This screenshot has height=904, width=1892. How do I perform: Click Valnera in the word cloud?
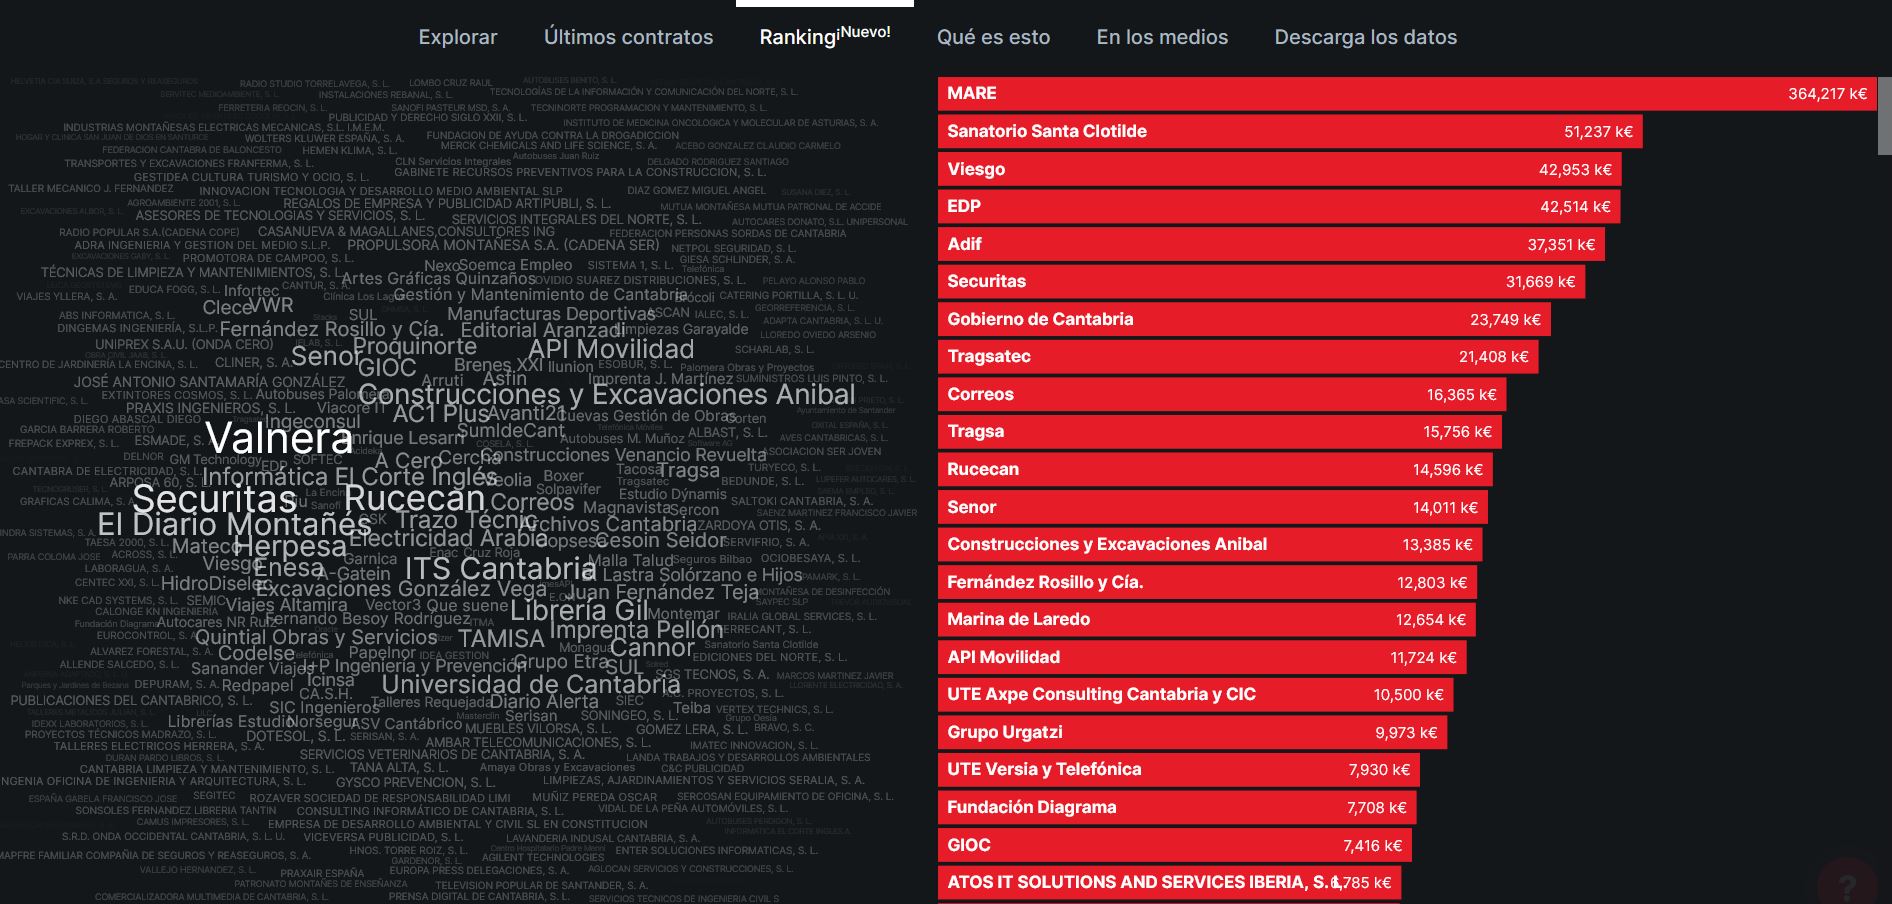click(279, 438)
